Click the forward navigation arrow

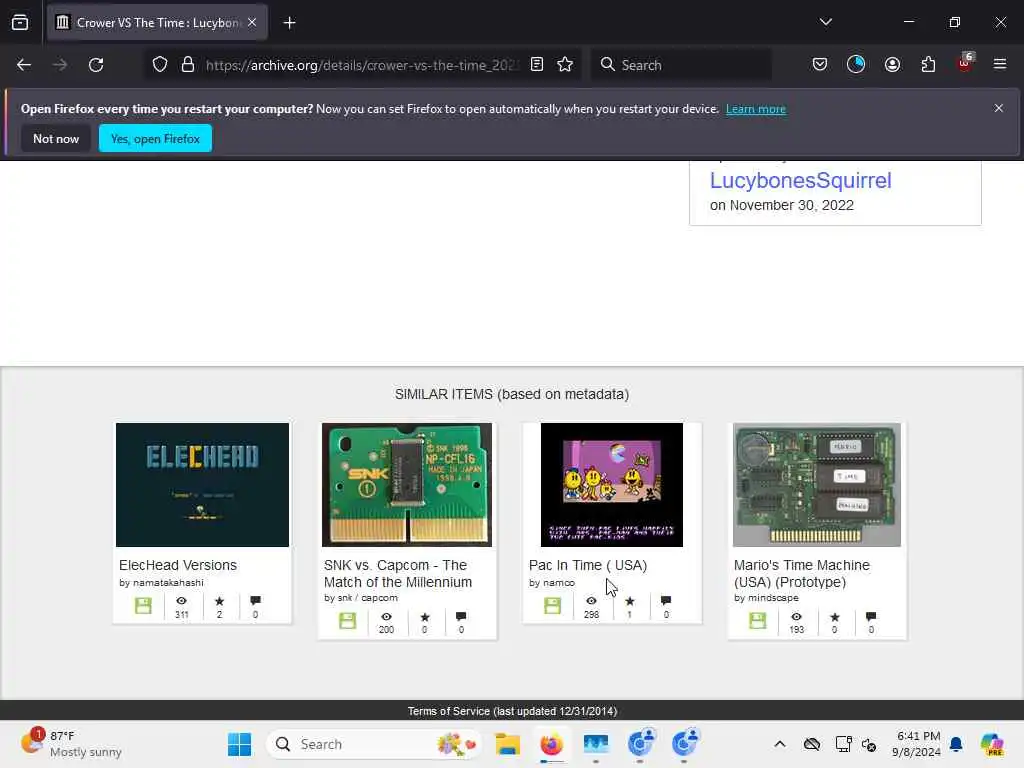[x=60, y=65]
